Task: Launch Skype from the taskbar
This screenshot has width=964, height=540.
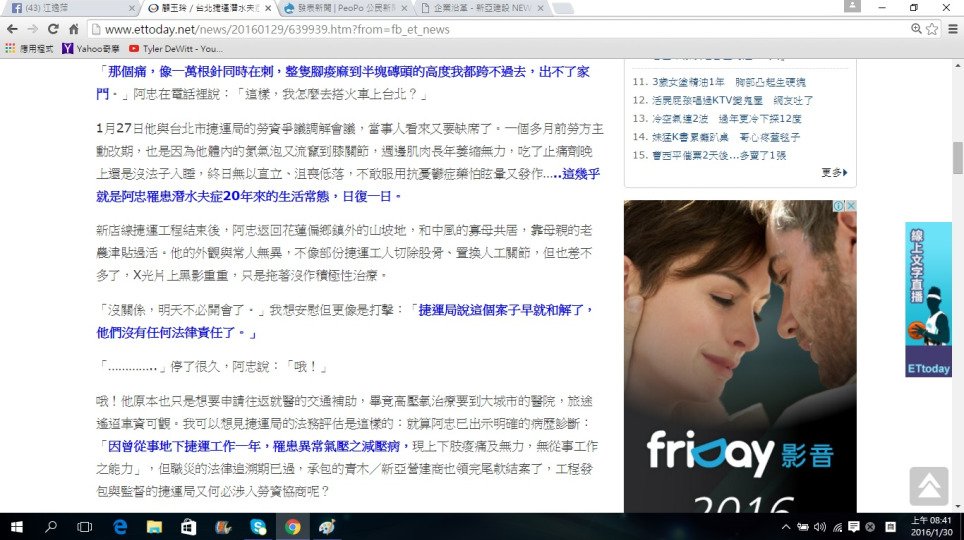Action: point(257,526)
